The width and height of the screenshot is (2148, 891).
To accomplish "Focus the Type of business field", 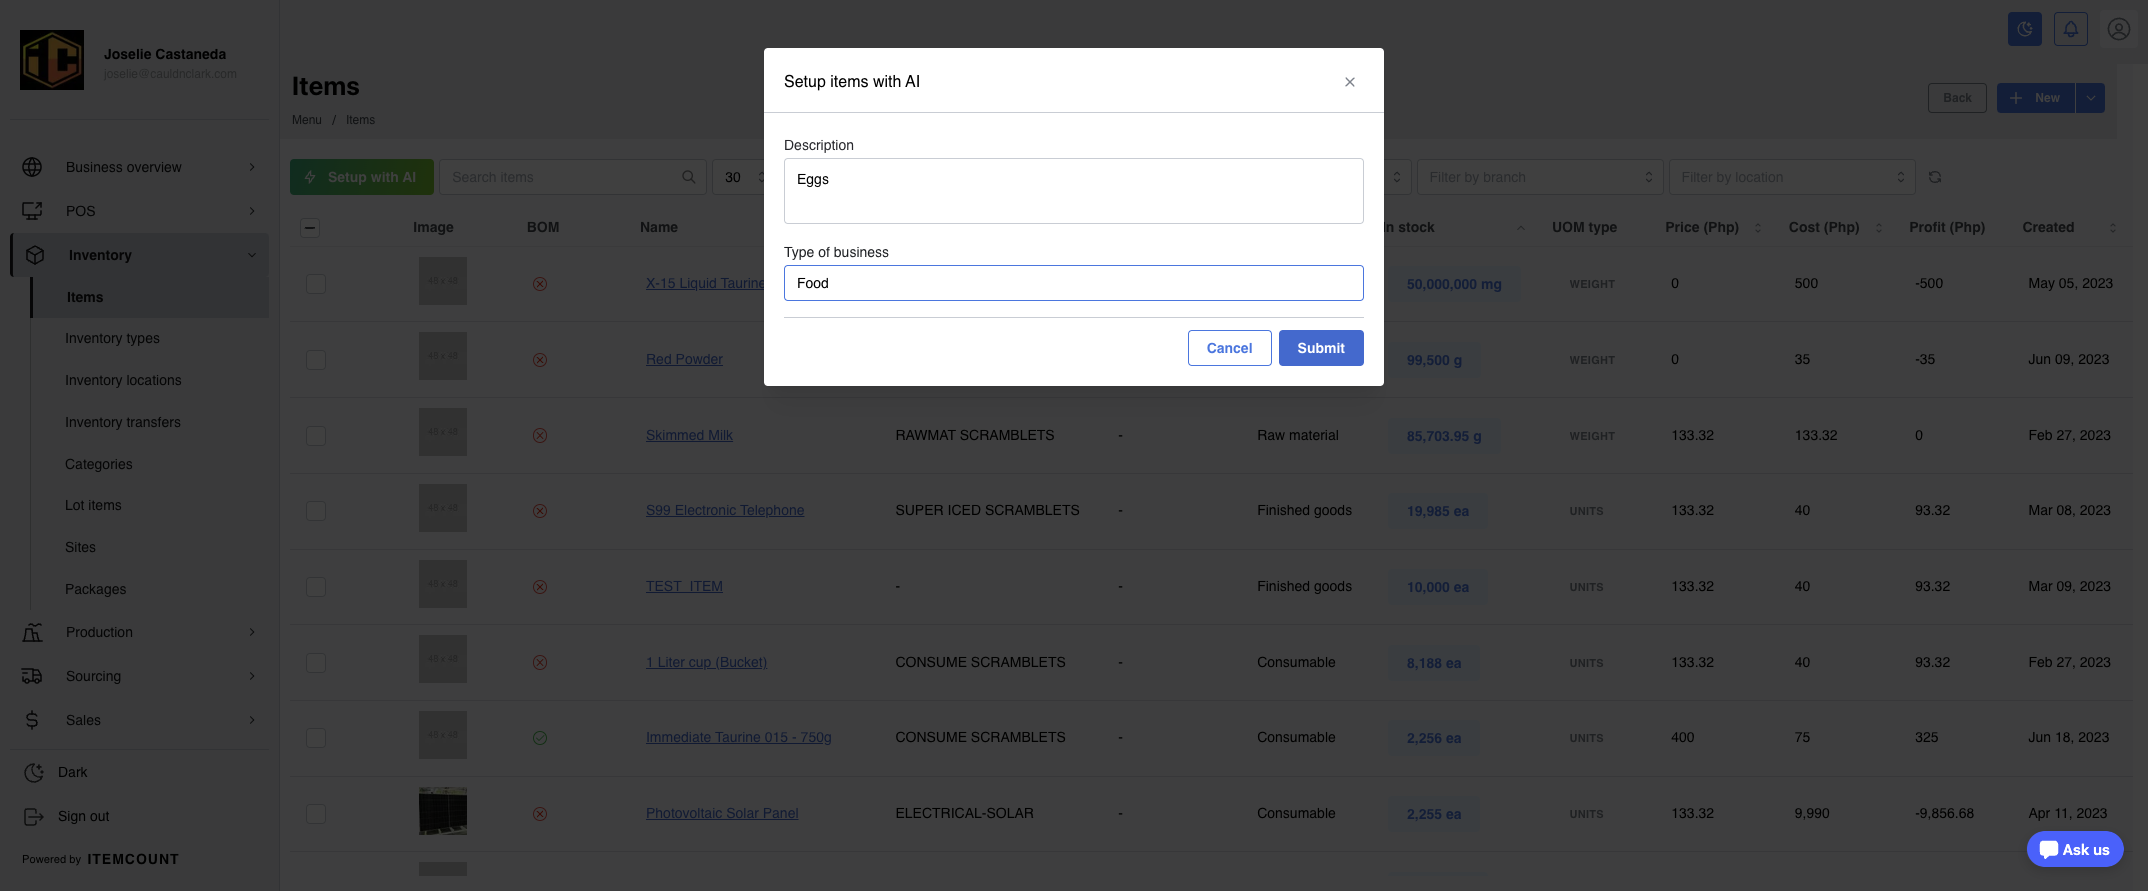I will point(1073,283).
